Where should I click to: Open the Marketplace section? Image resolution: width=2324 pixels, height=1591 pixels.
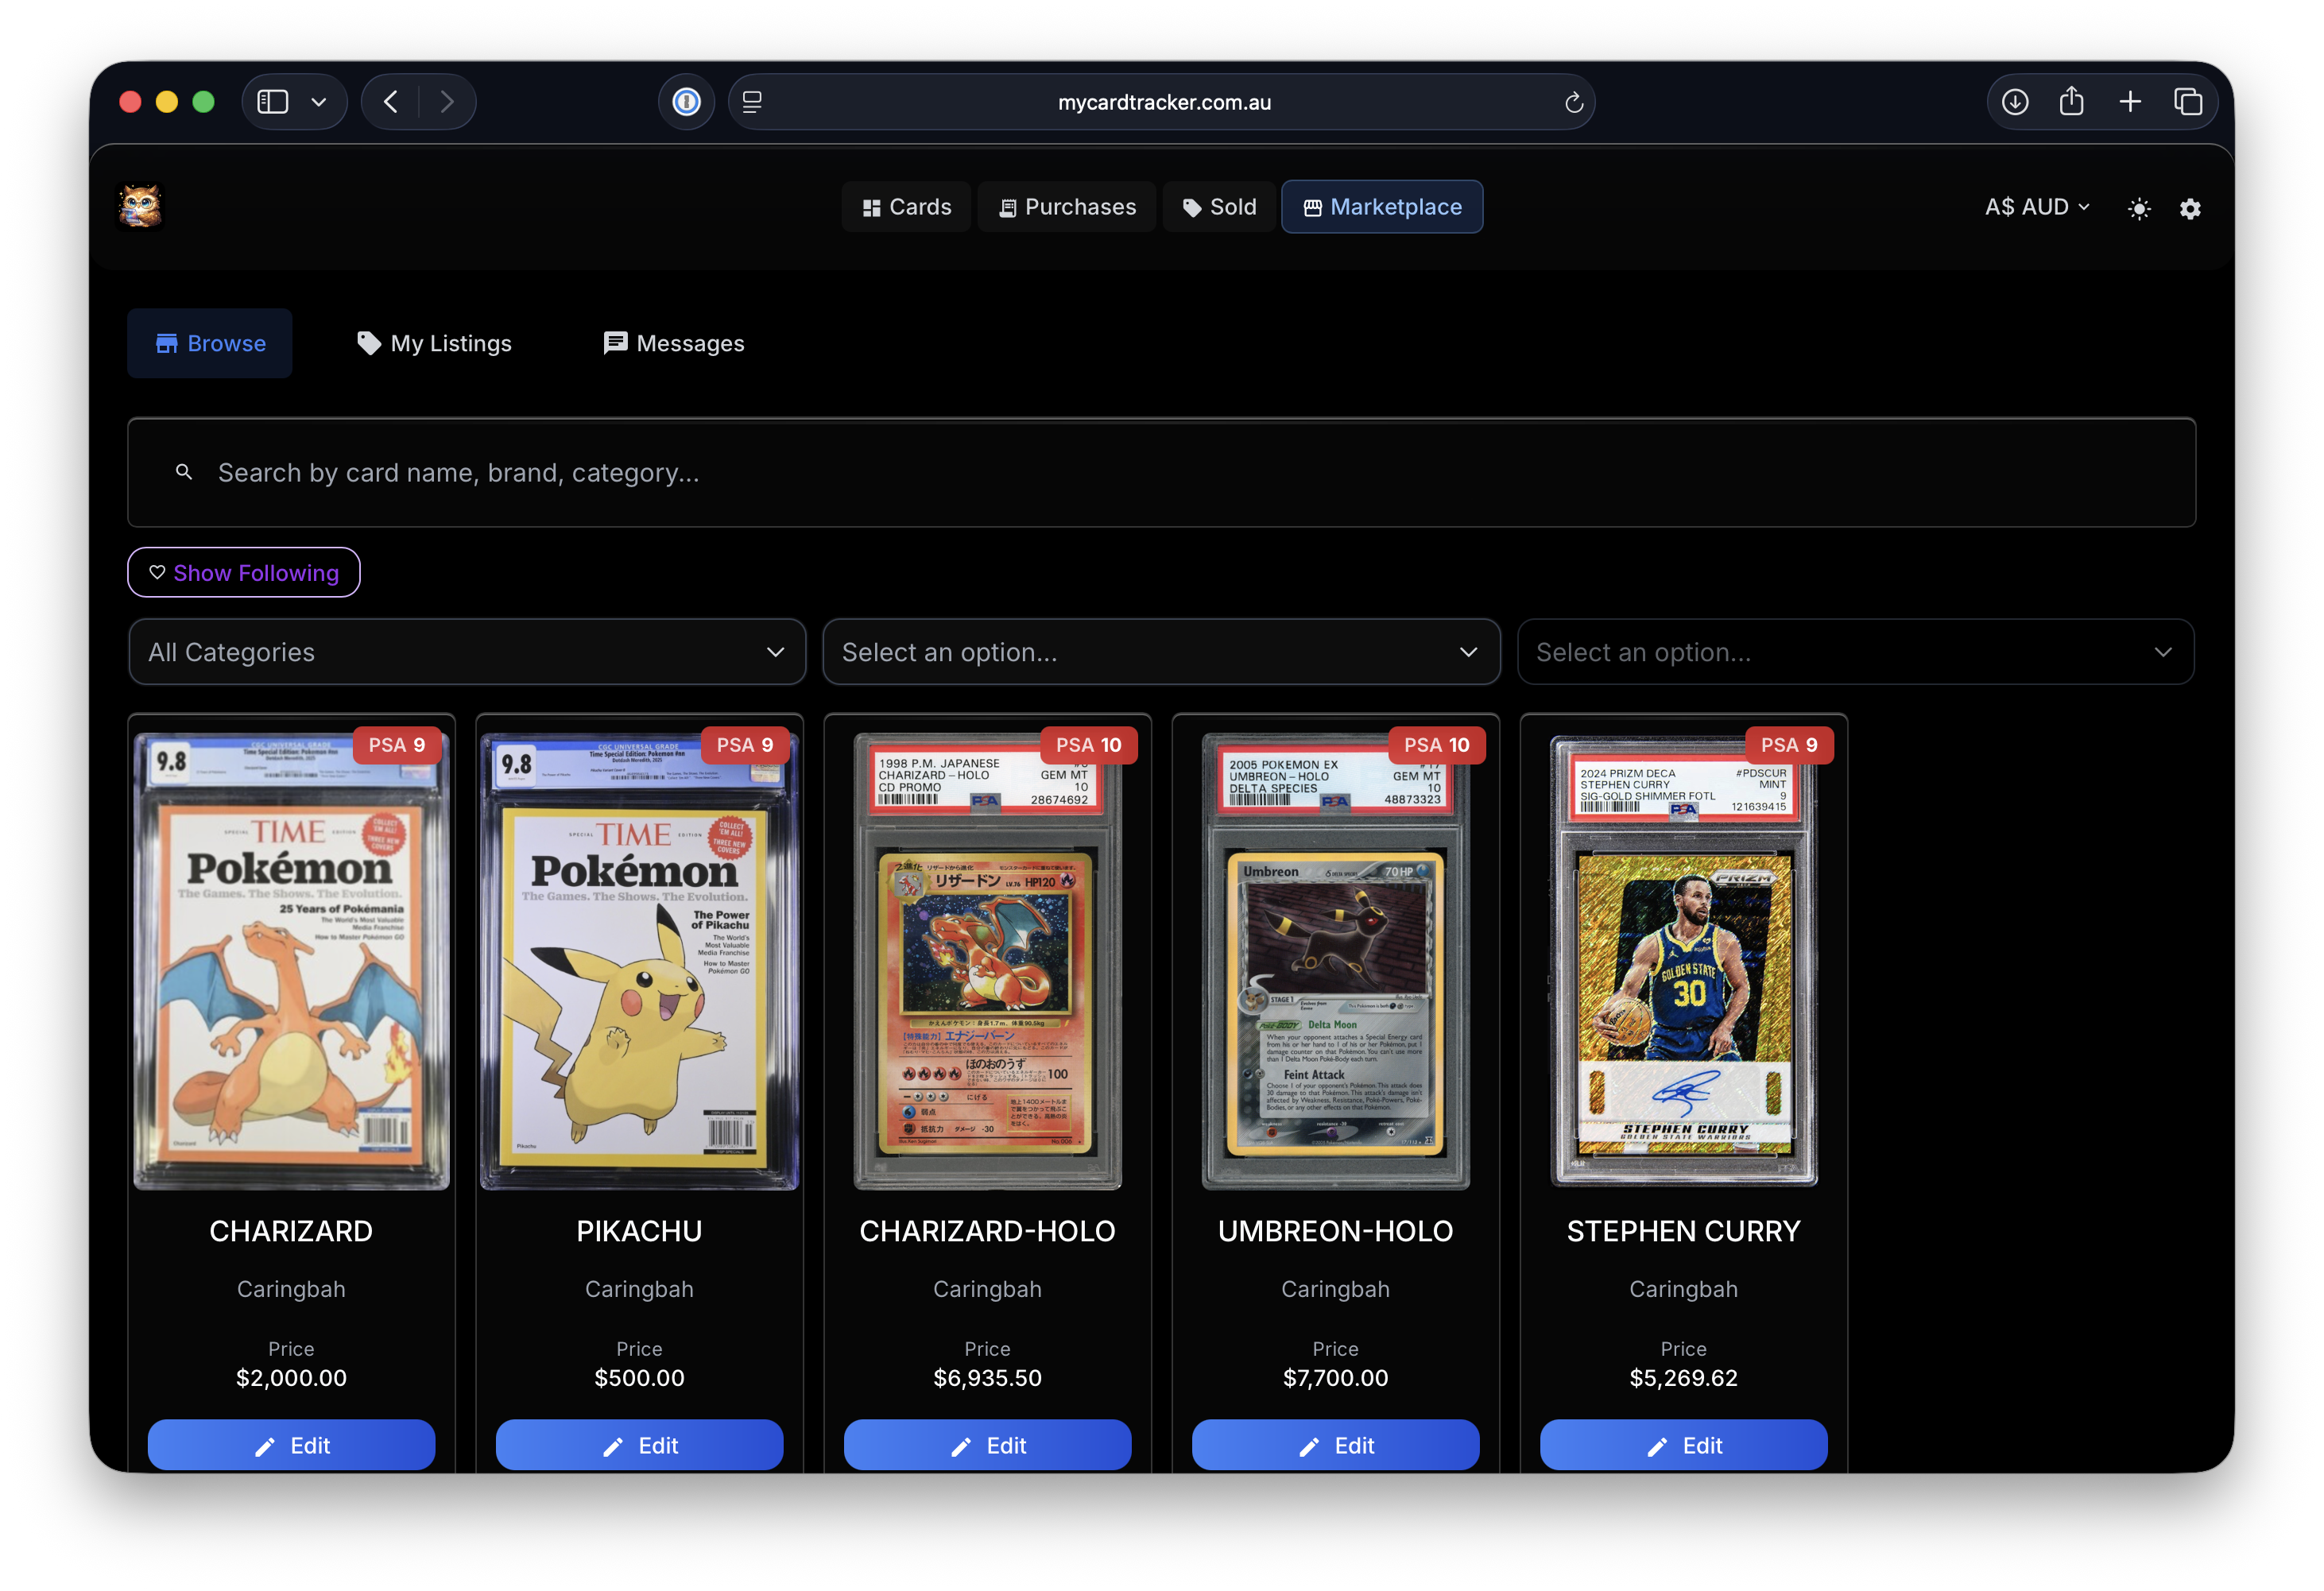click(x=1382, y=207)
